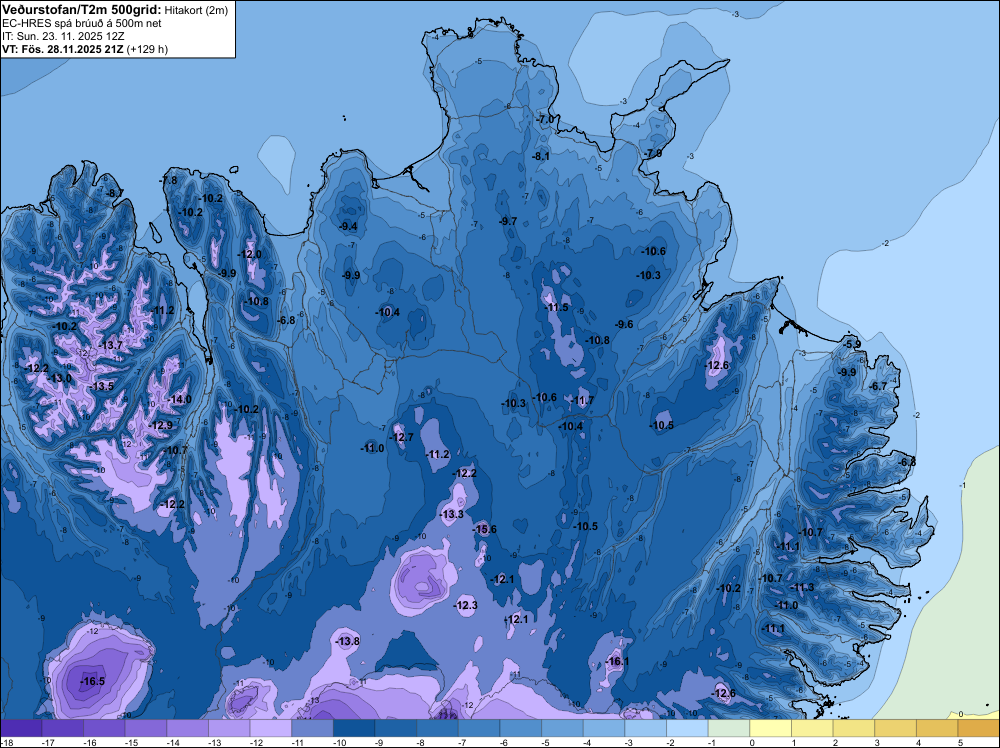Click the -8.1 temperature label
Screen dimensions: 1000x748
541,156
